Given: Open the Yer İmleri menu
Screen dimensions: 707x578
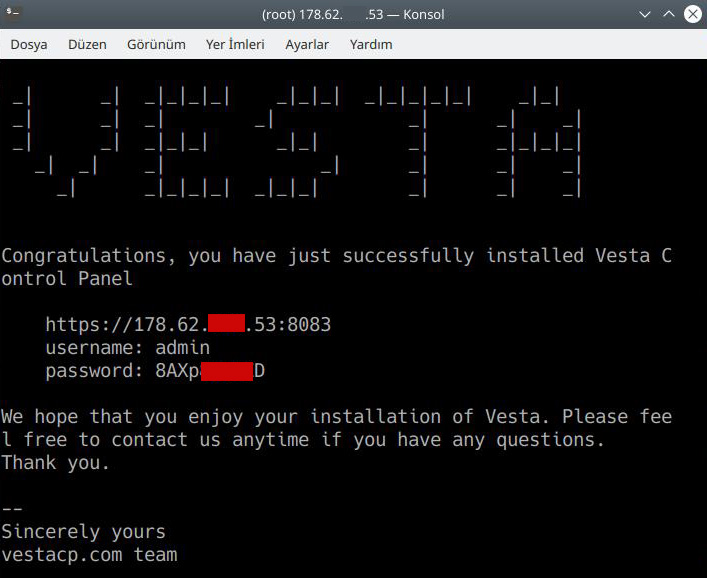Looking at the screenshot, I should pyautogui.click(x=235, y=44).
